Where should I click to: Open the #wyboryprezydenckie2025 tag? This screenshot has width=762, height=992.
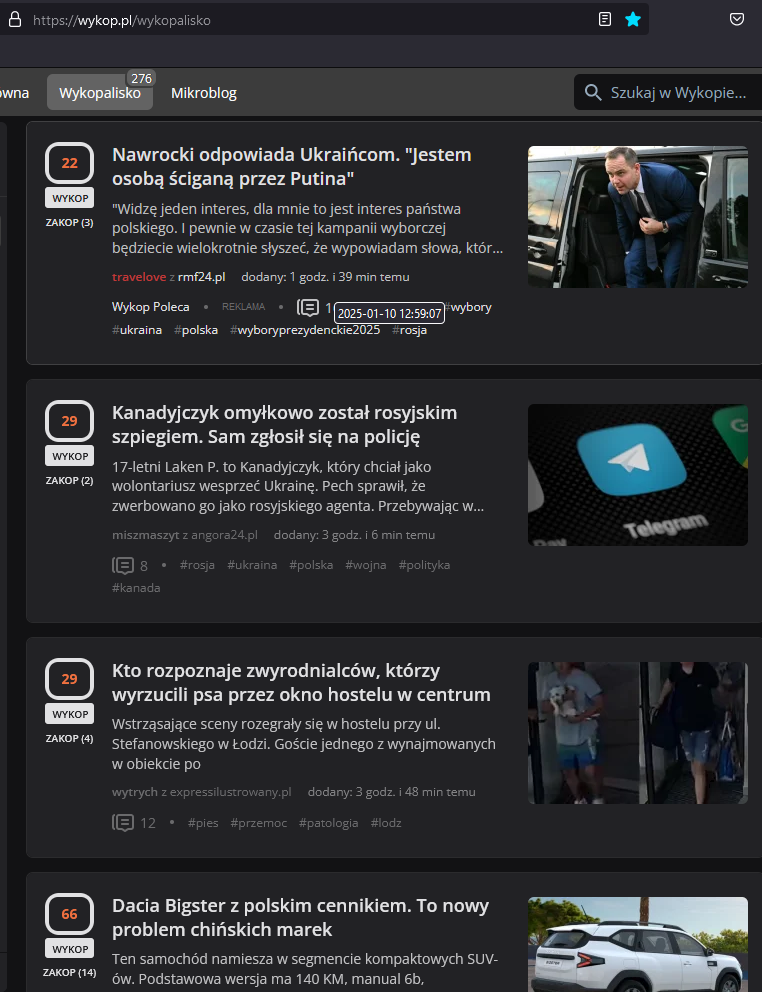click(x=305, y=330)
